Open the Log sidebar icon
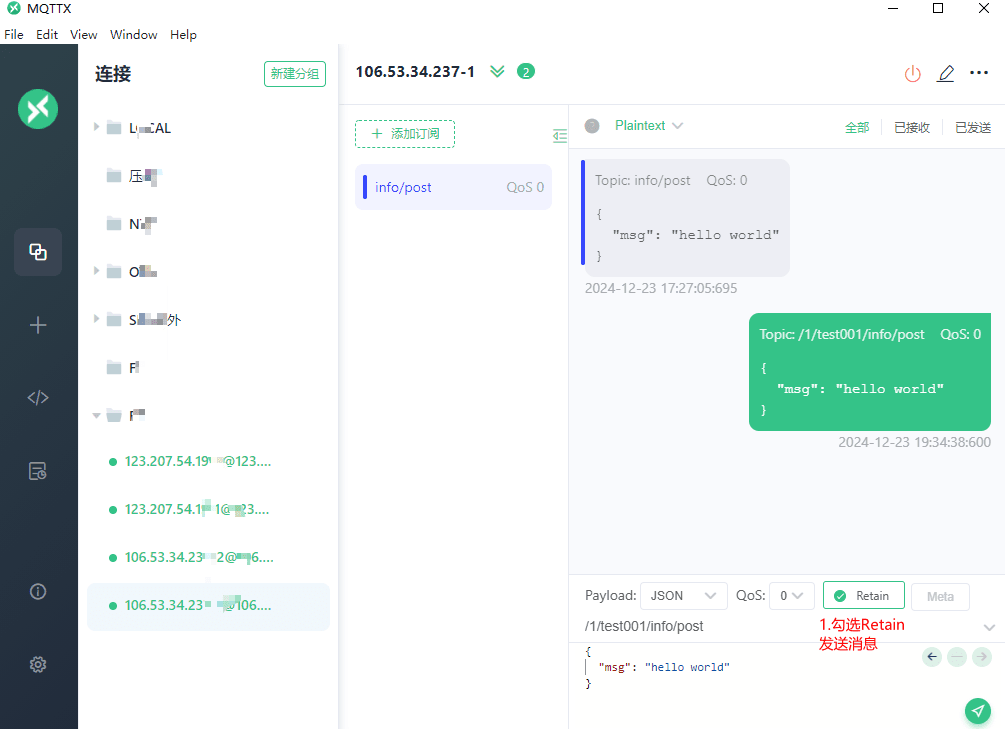This screenshot has height=729, width=1005. pyautogui.click(x=38, y=471)
